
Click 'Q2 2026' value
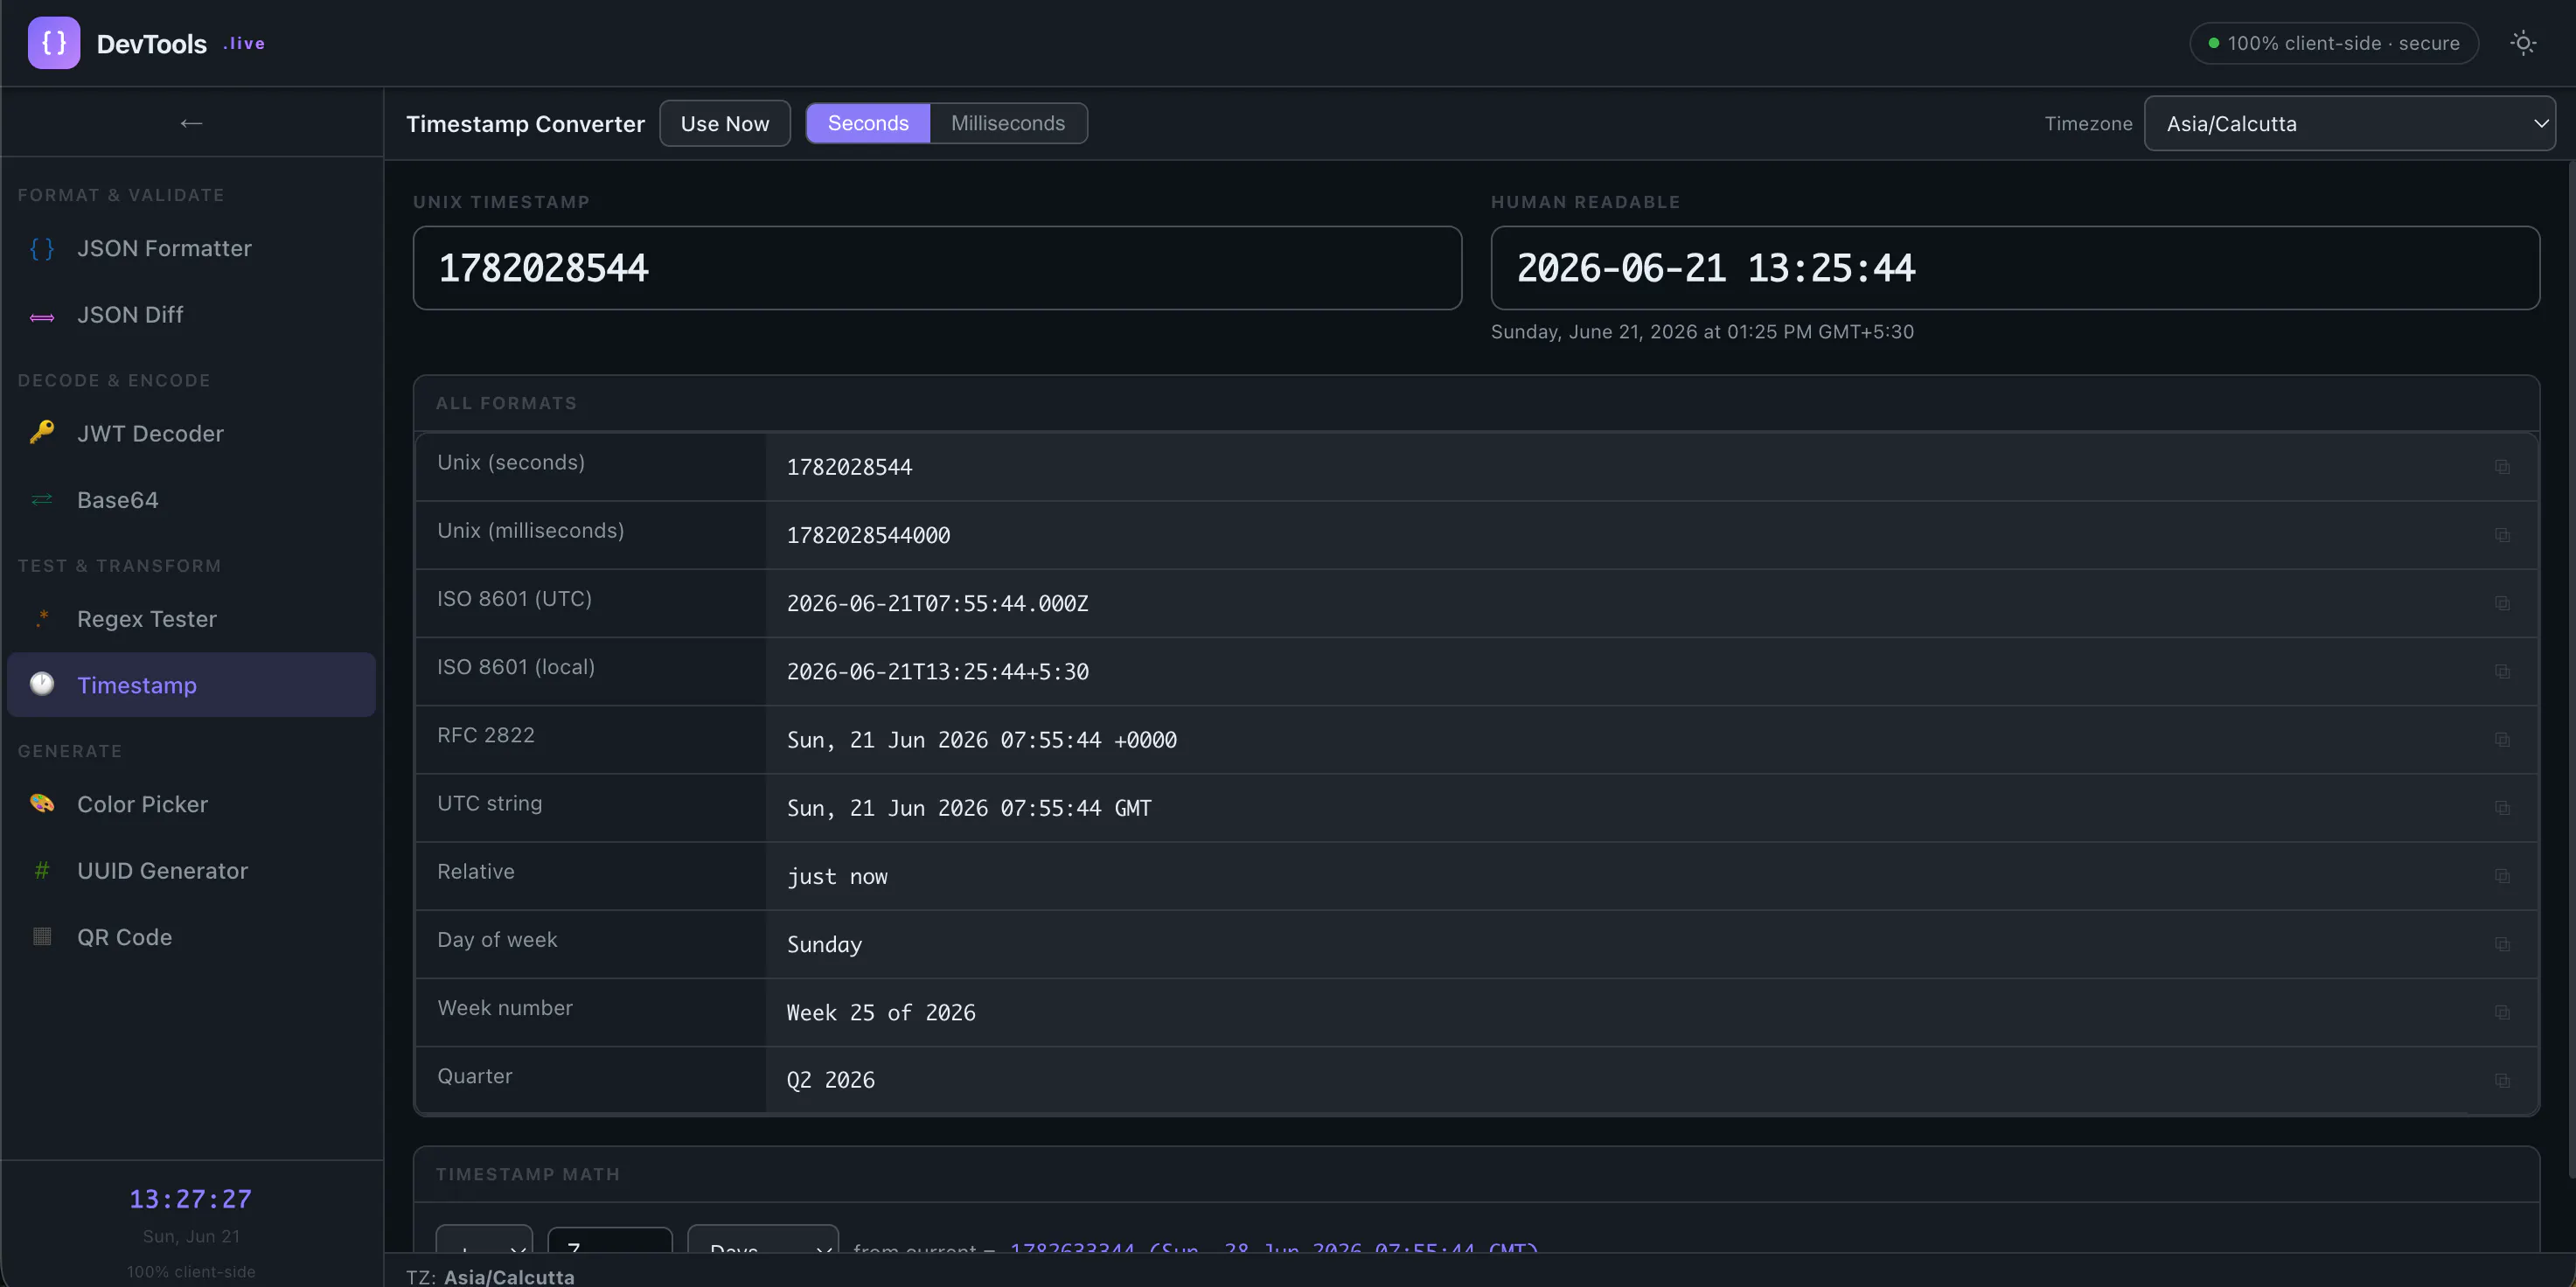(831, 1080)
